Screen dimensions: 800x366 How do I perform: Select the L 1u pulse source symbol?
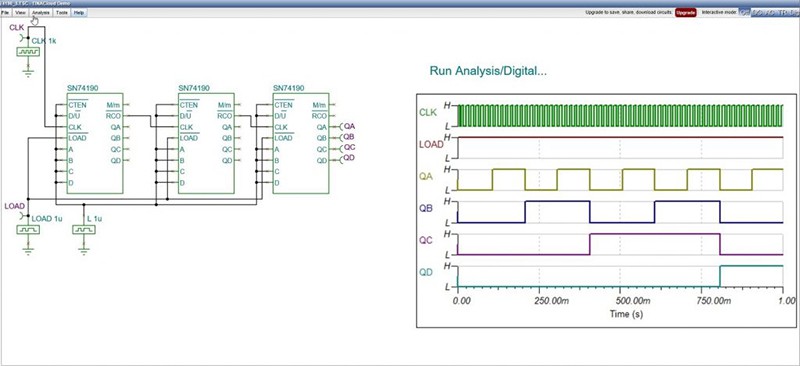[84, 230]
